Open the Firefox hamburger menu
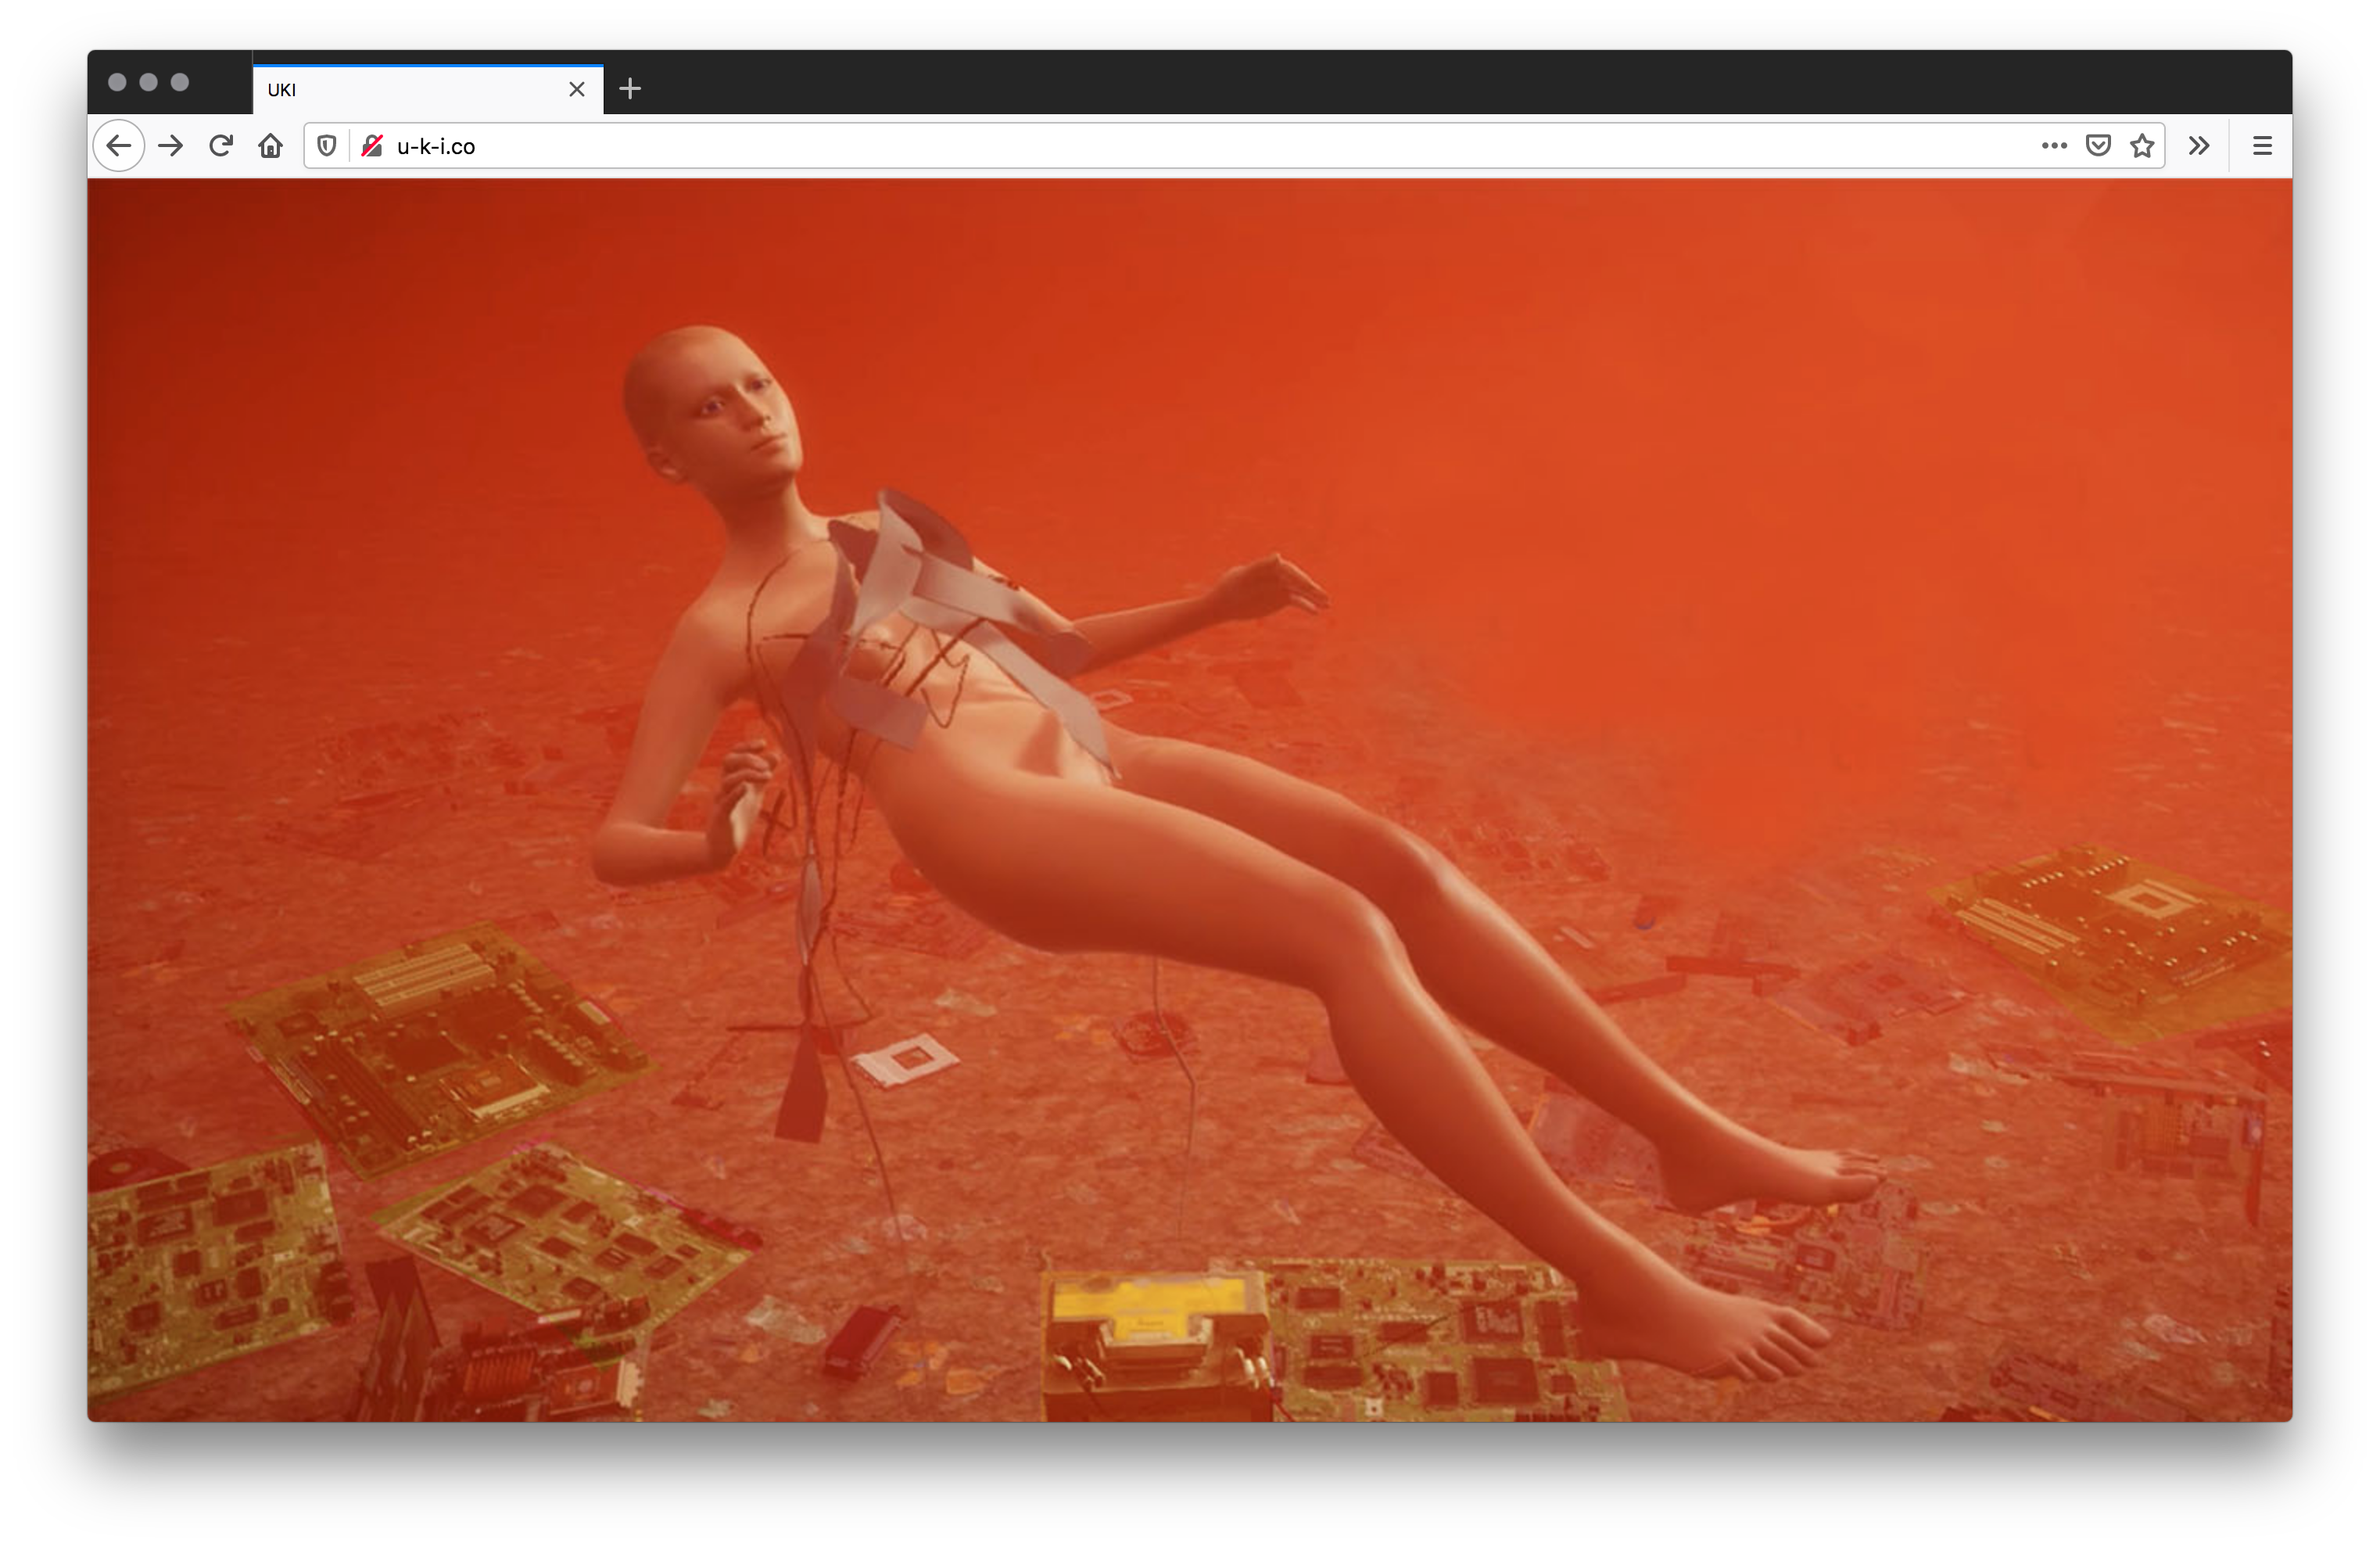This screenshot has height=1547, width=2380. [2262, 146]
